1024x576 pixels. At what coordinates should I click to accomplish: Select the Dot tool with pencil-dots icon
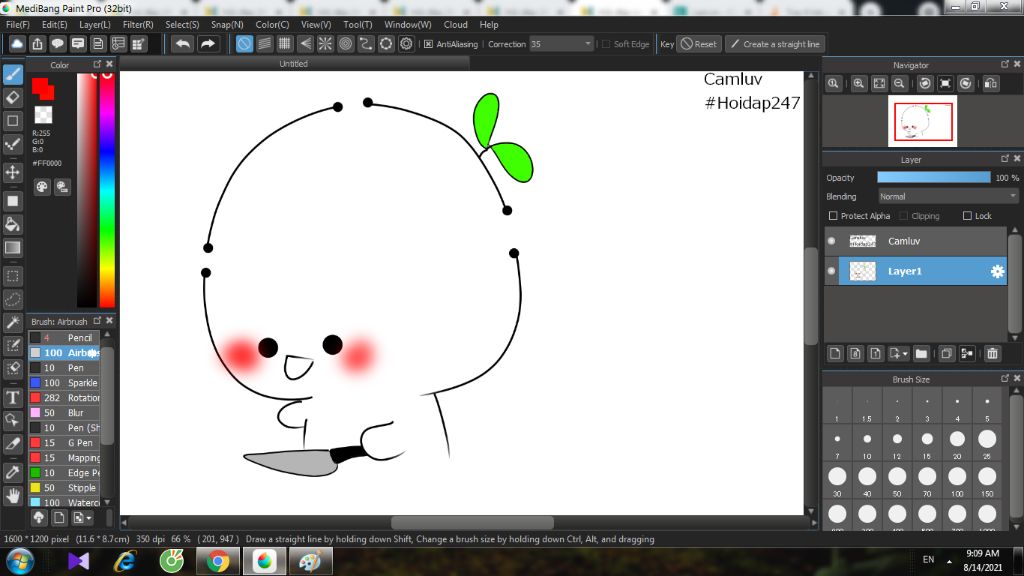click(x=12, y=144)
